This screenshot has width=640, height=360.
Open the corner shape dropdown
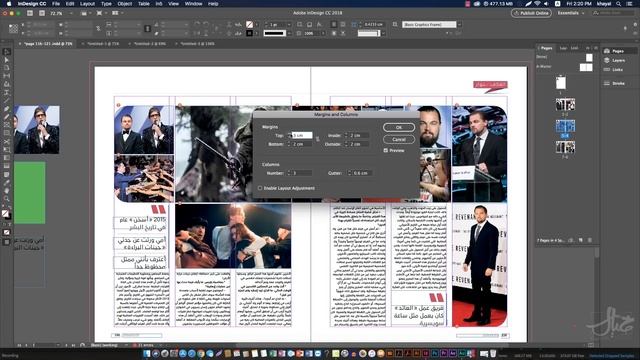click(x=382, y=33)
